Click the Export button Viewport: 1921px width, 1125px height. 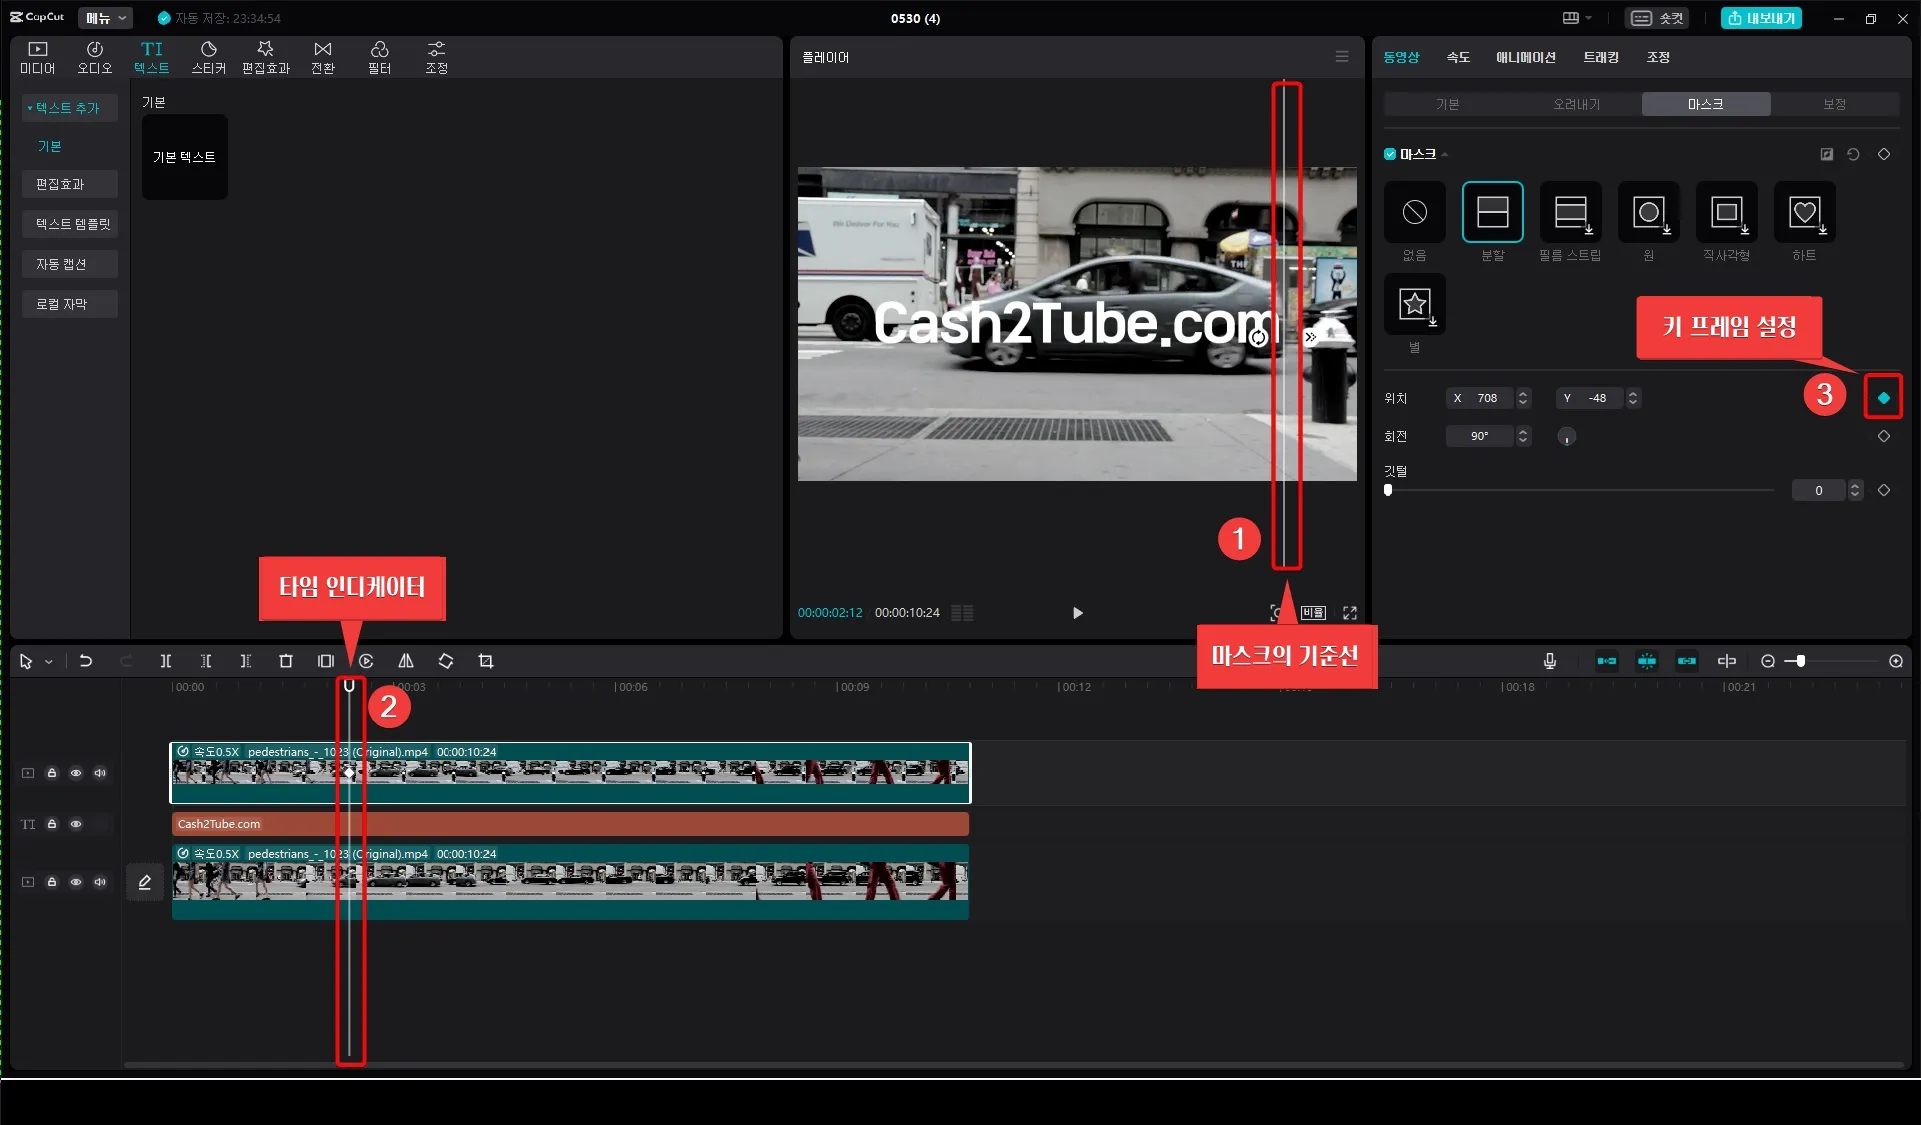coord(1761,18)
